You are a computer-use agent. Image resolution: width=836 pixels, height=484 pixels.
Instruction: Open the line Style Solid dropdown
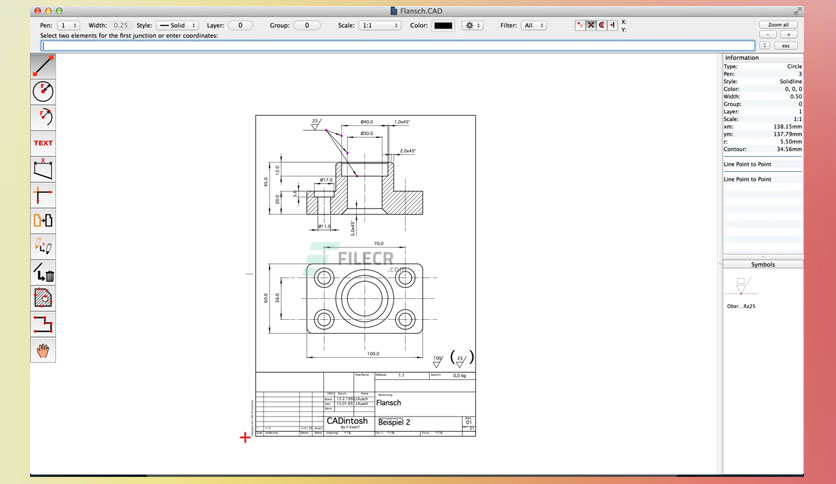pyautogui.click(x=178, y=25)
